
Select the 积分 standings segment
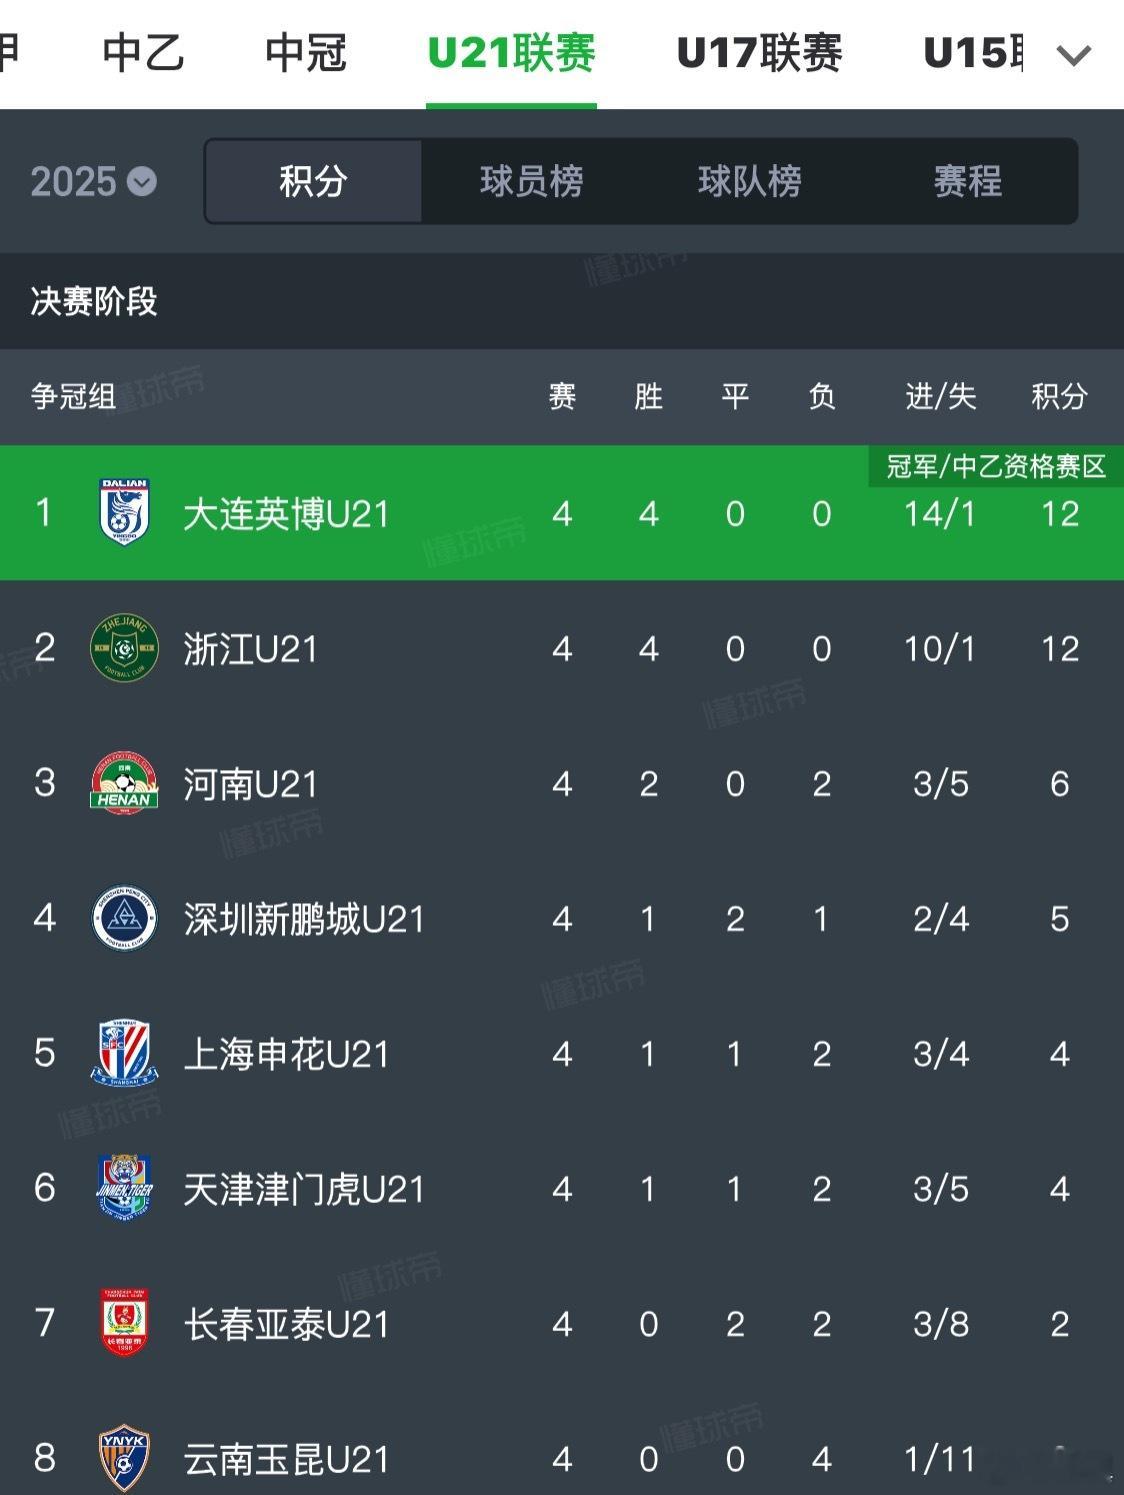[313, 181]
